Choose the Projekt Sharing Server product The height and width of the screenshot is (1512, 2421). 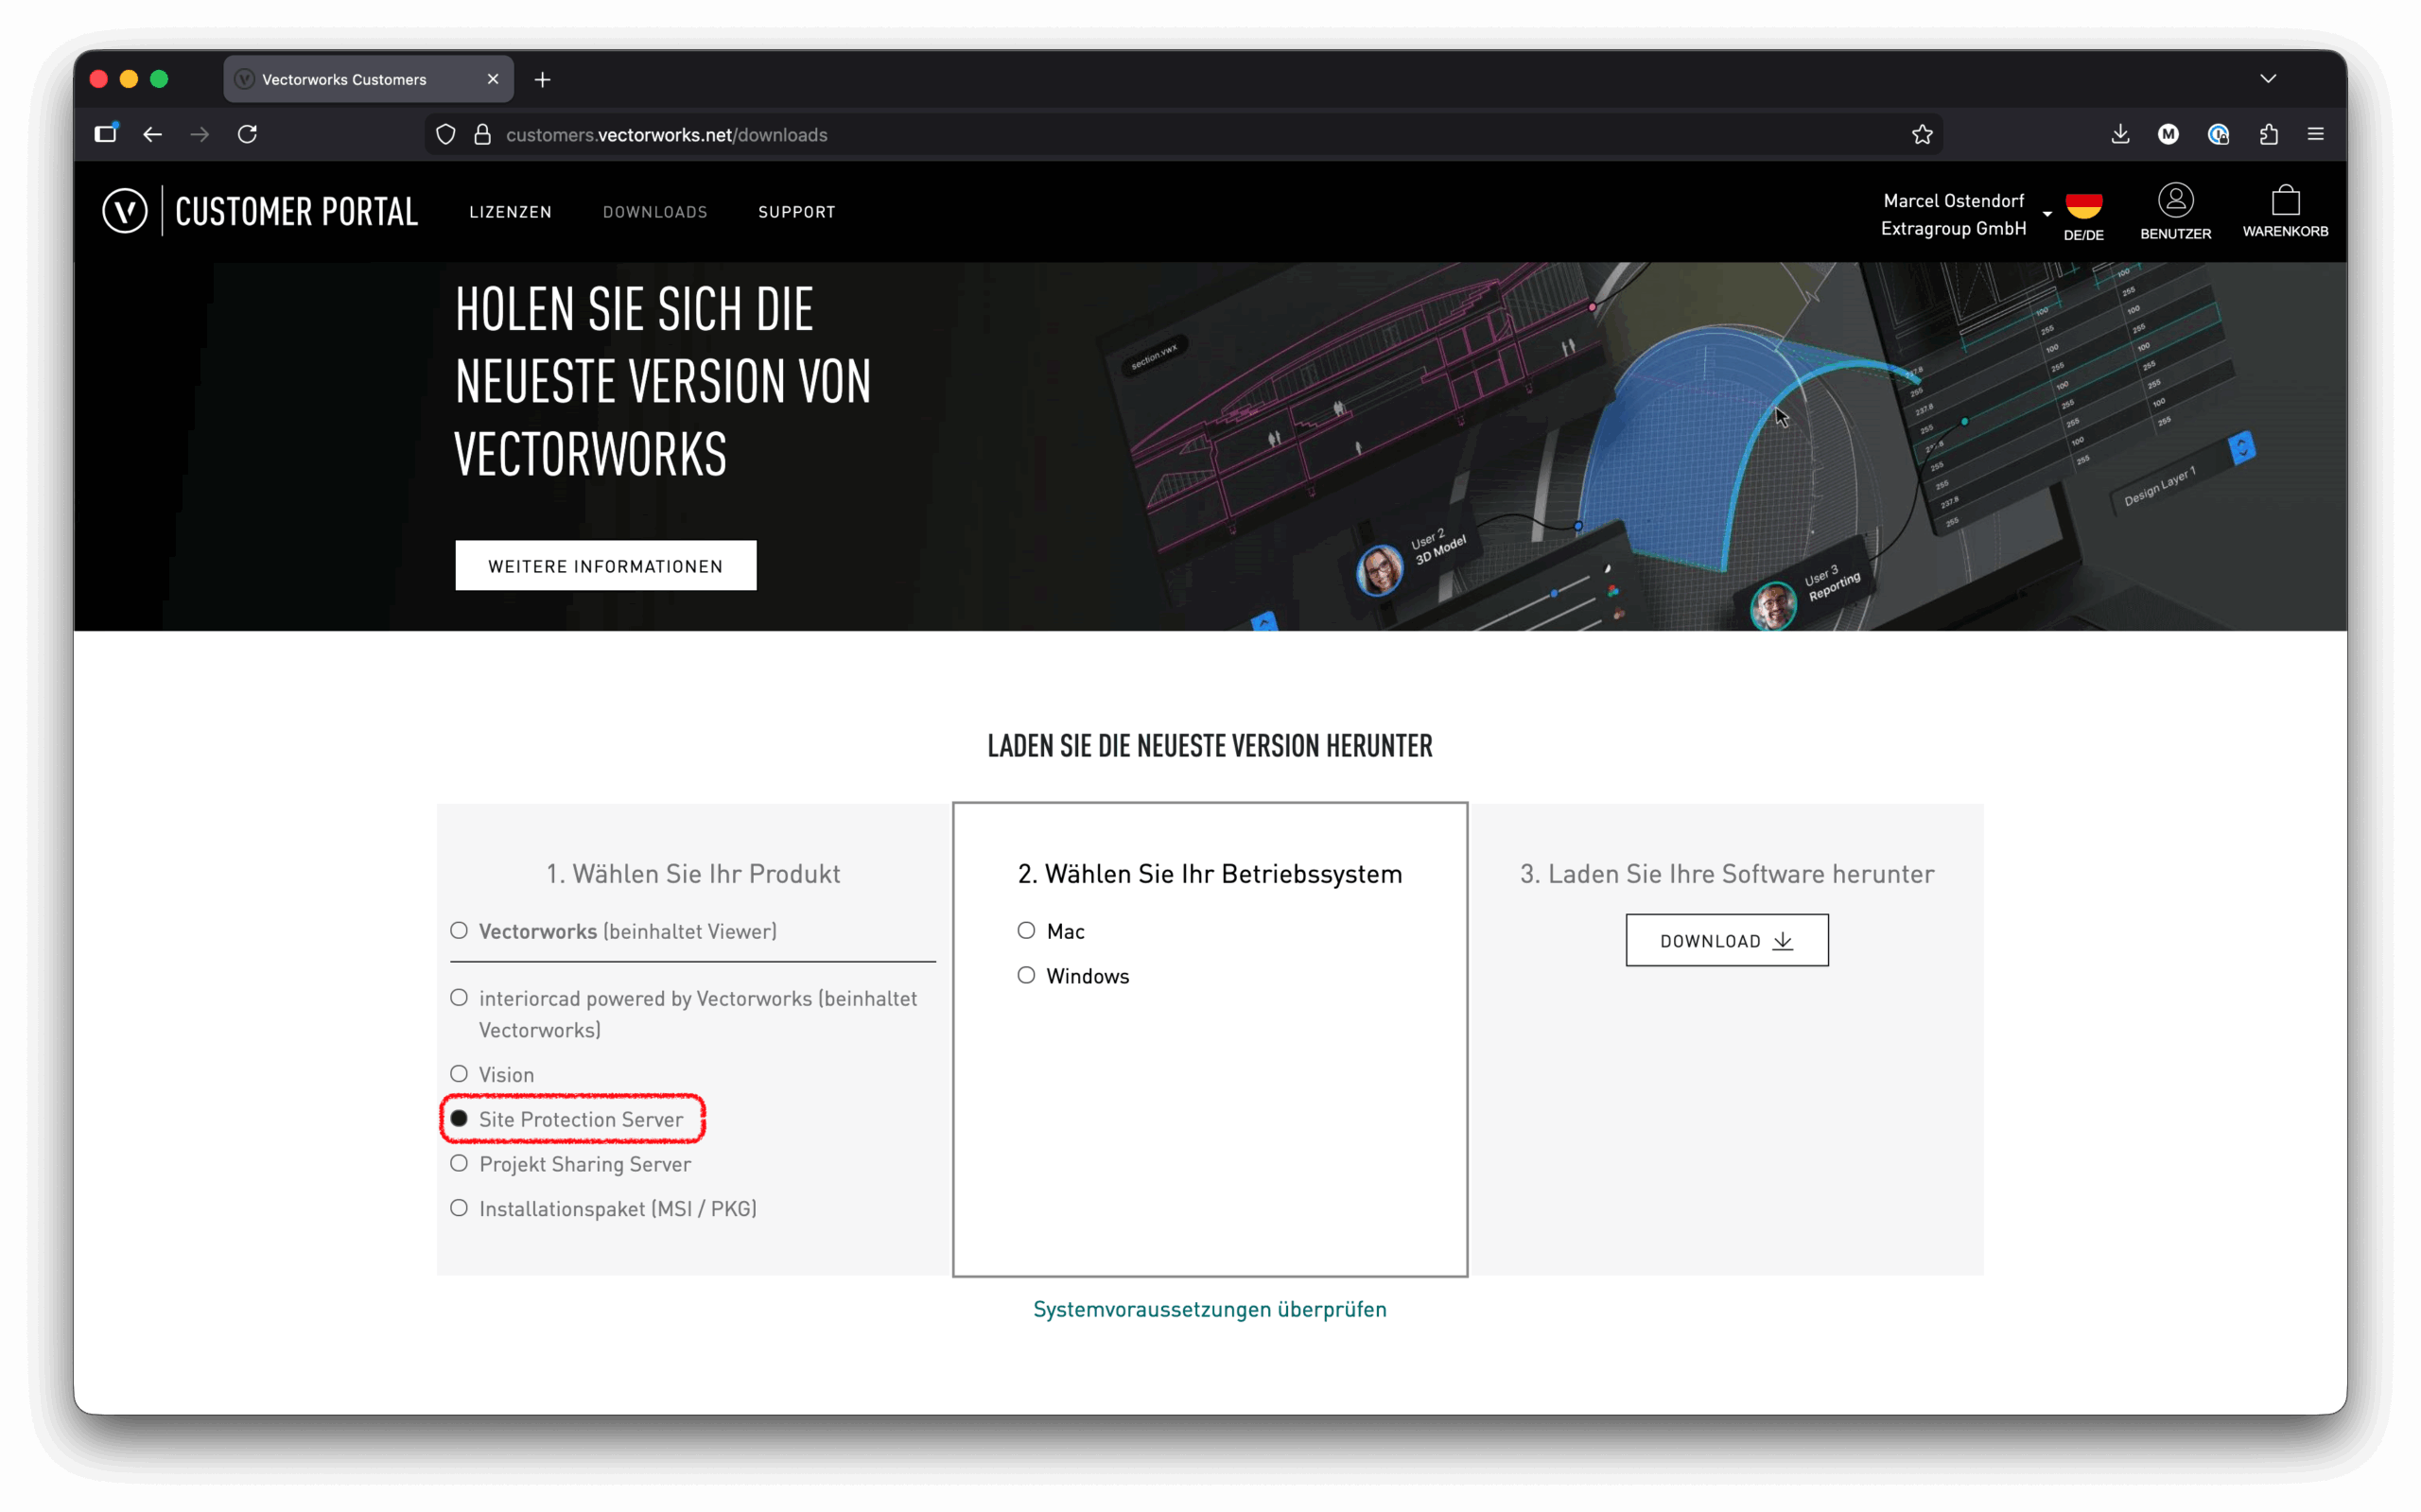click(x=459, y=1163)
